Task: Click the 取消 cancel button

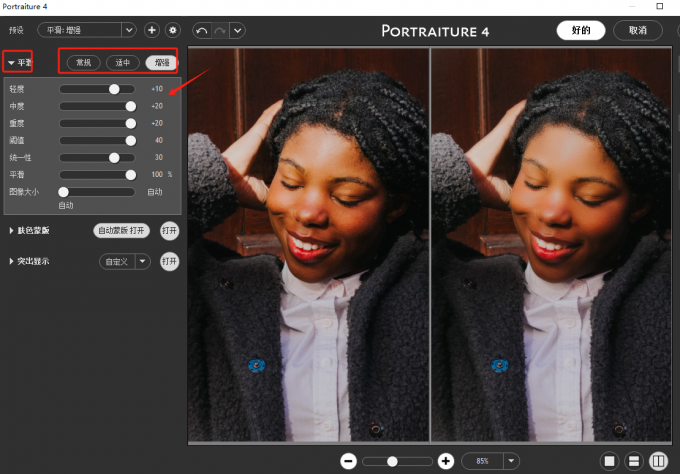Action: click(638, 30)
